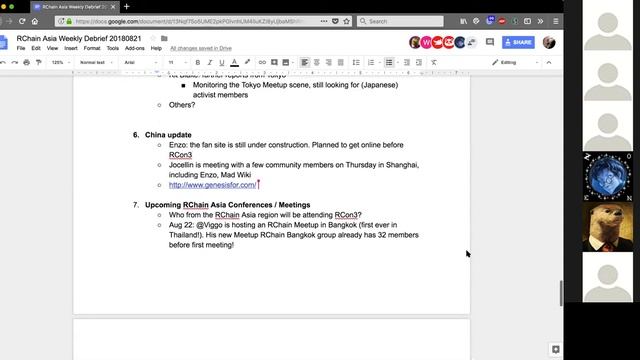Click the Docs home icon

[x=4, y=42]
